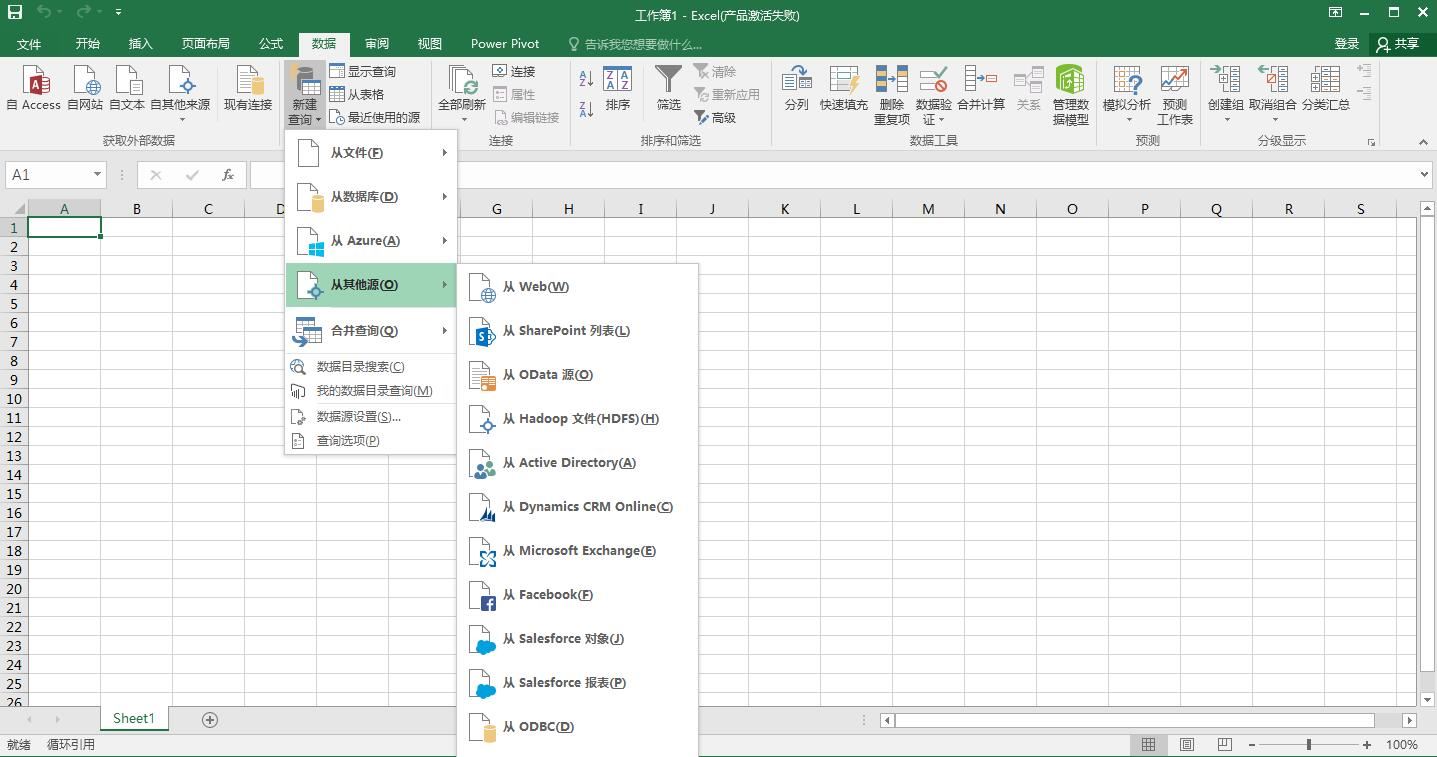Viewport: 1437px width, 757px height.
Task: Select 从 Dynamics CRM Online
Action: click(577, 507)
